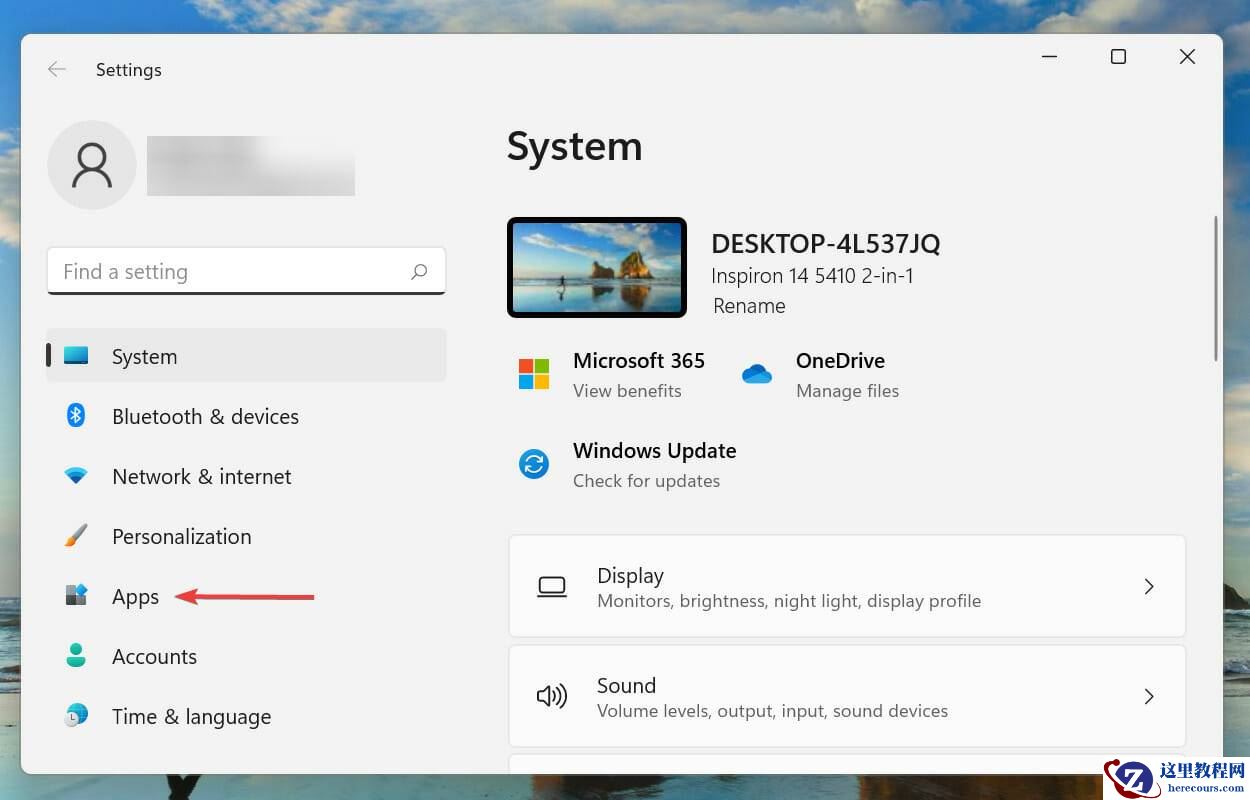The width and height of the screenshot is (1250, 800).
Task: Click the Microsoft 365 logo
Action: pyautogui.click(x=533, y=373)
